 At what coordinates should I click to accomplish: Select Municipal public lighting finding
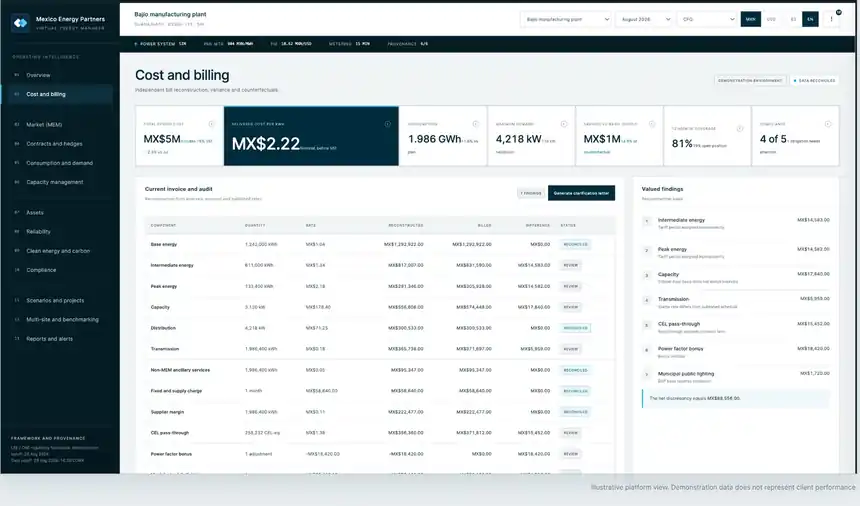[x=735, y=377]
